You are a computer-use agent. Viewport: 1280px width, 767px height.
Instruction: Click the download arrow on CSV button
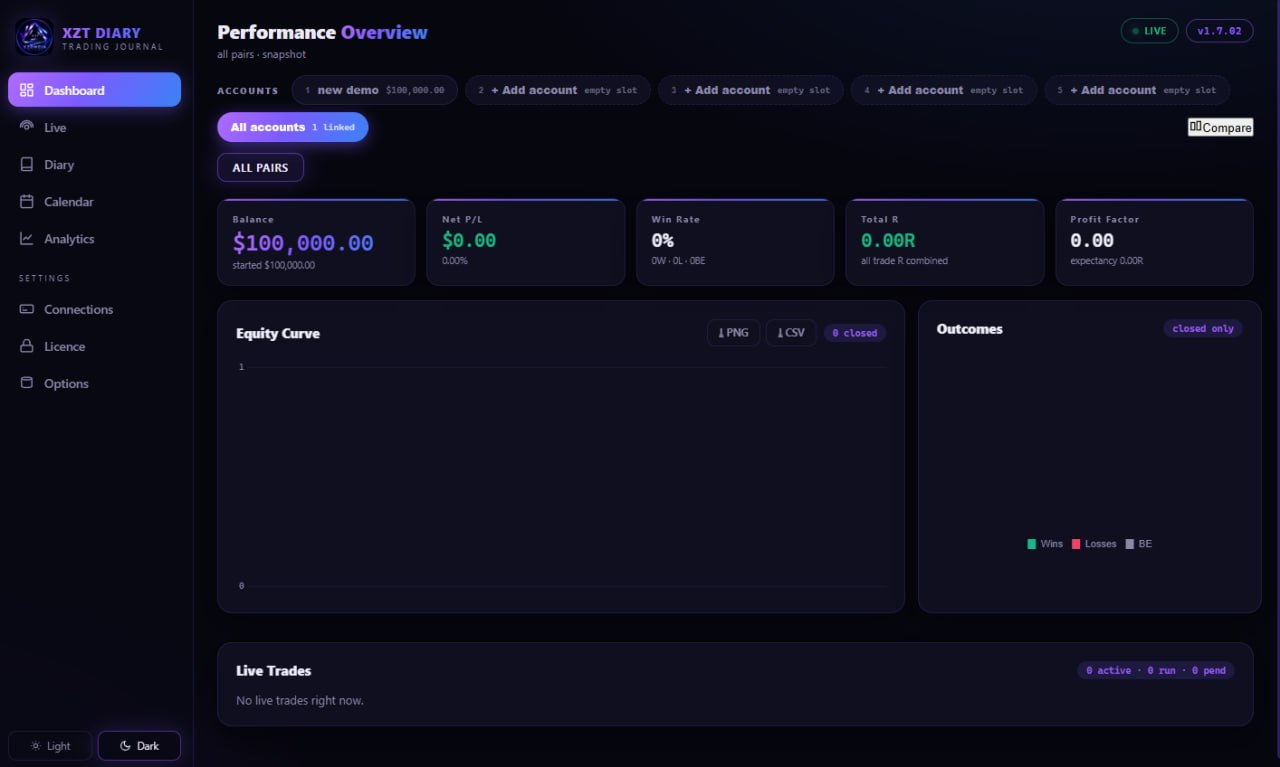point(780,333)
